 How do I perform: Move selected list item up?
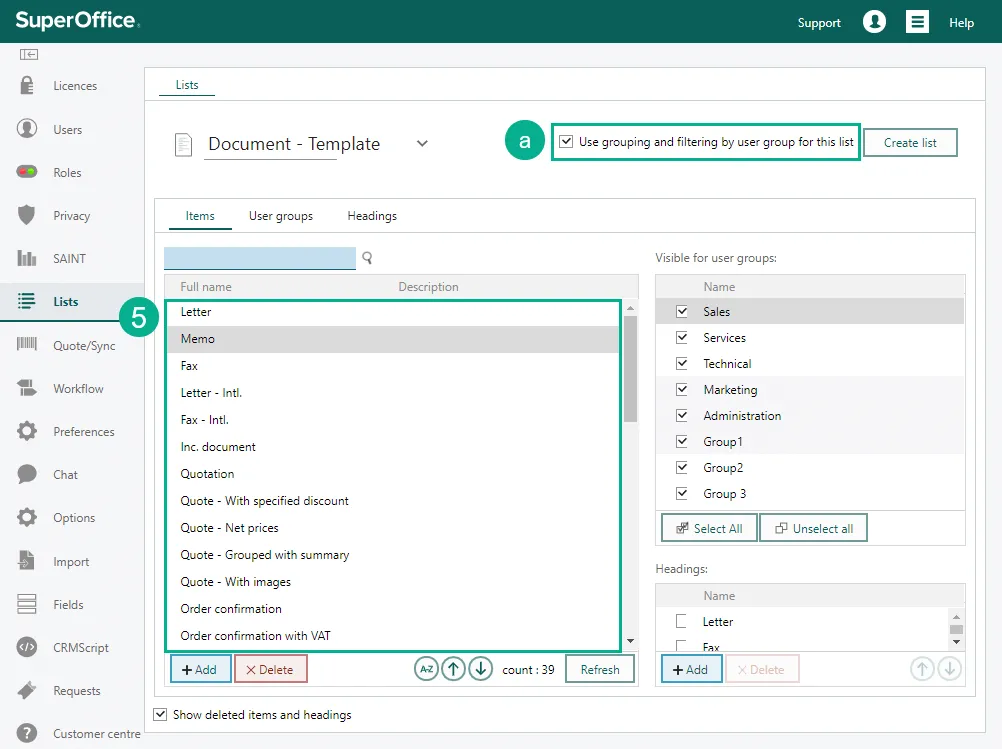coord(454,669)
